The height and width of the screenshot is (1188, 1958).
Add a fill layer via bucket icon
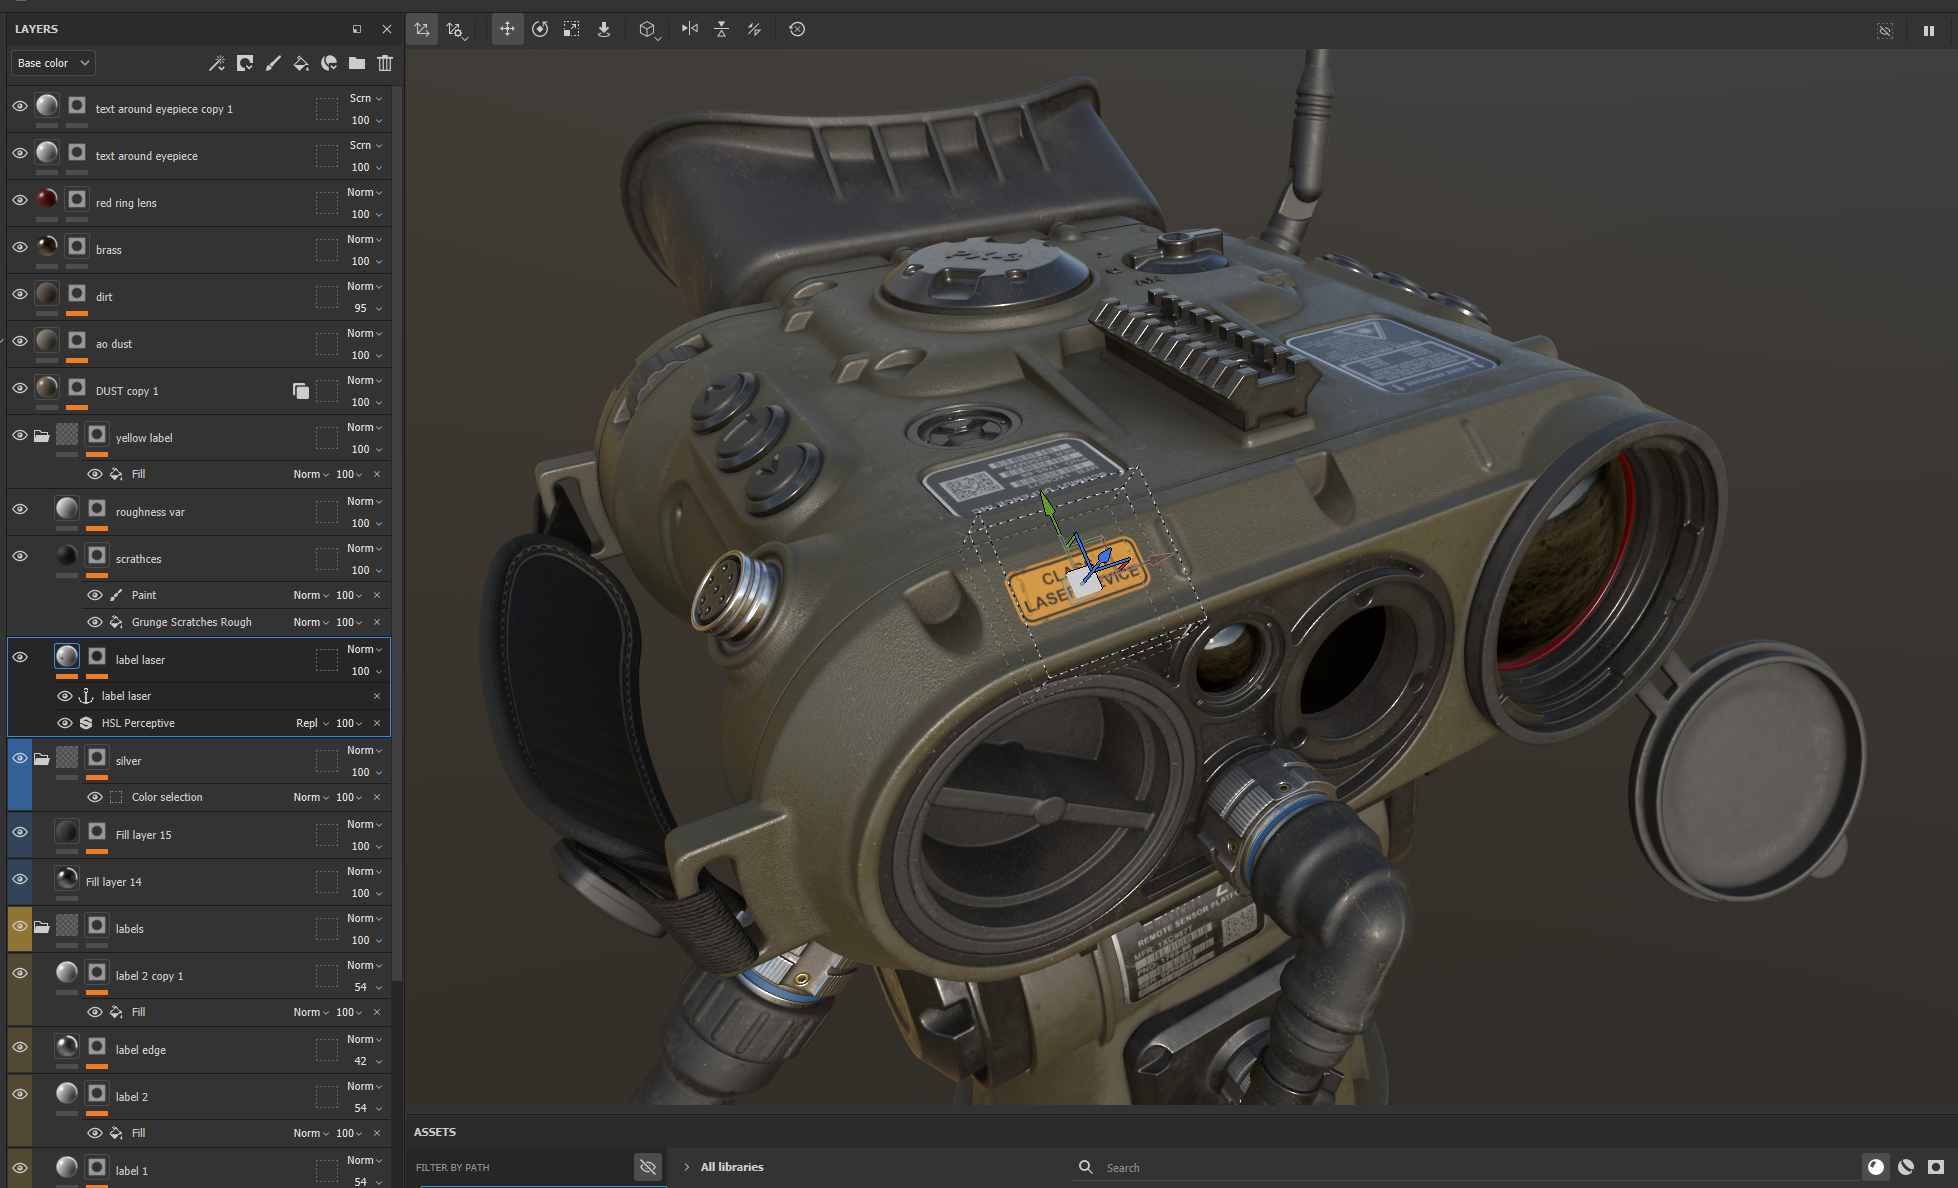[301, 63]
